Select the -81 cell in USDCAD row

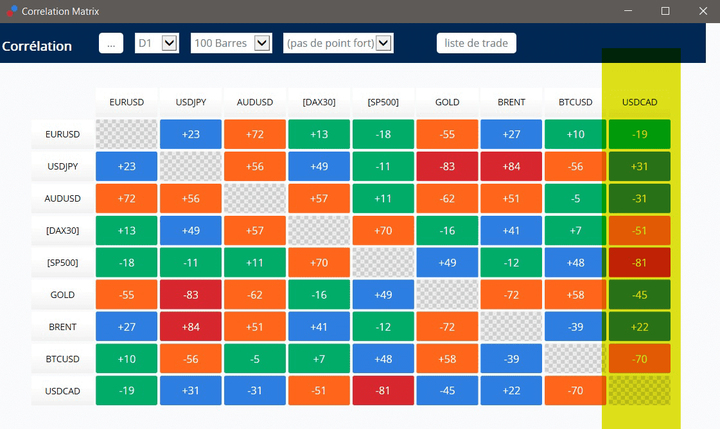click(383, 391)
